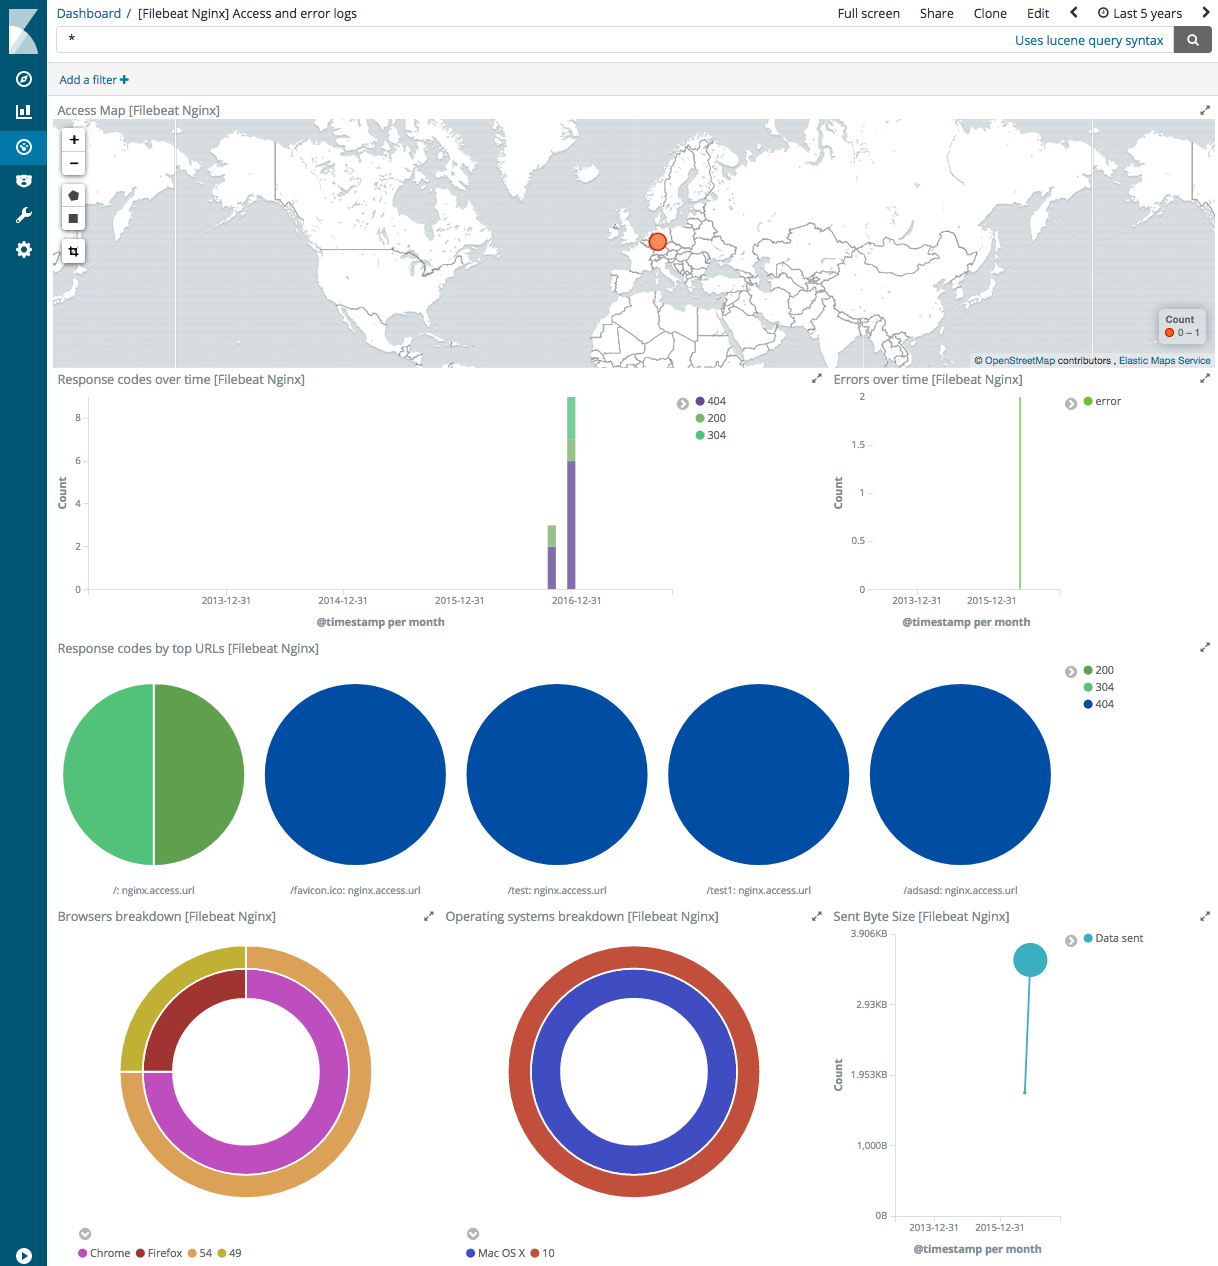This screenshot has width=1218, height=1266.
Task: Open the Discover app from the sidebar
Action: [23, 79]
